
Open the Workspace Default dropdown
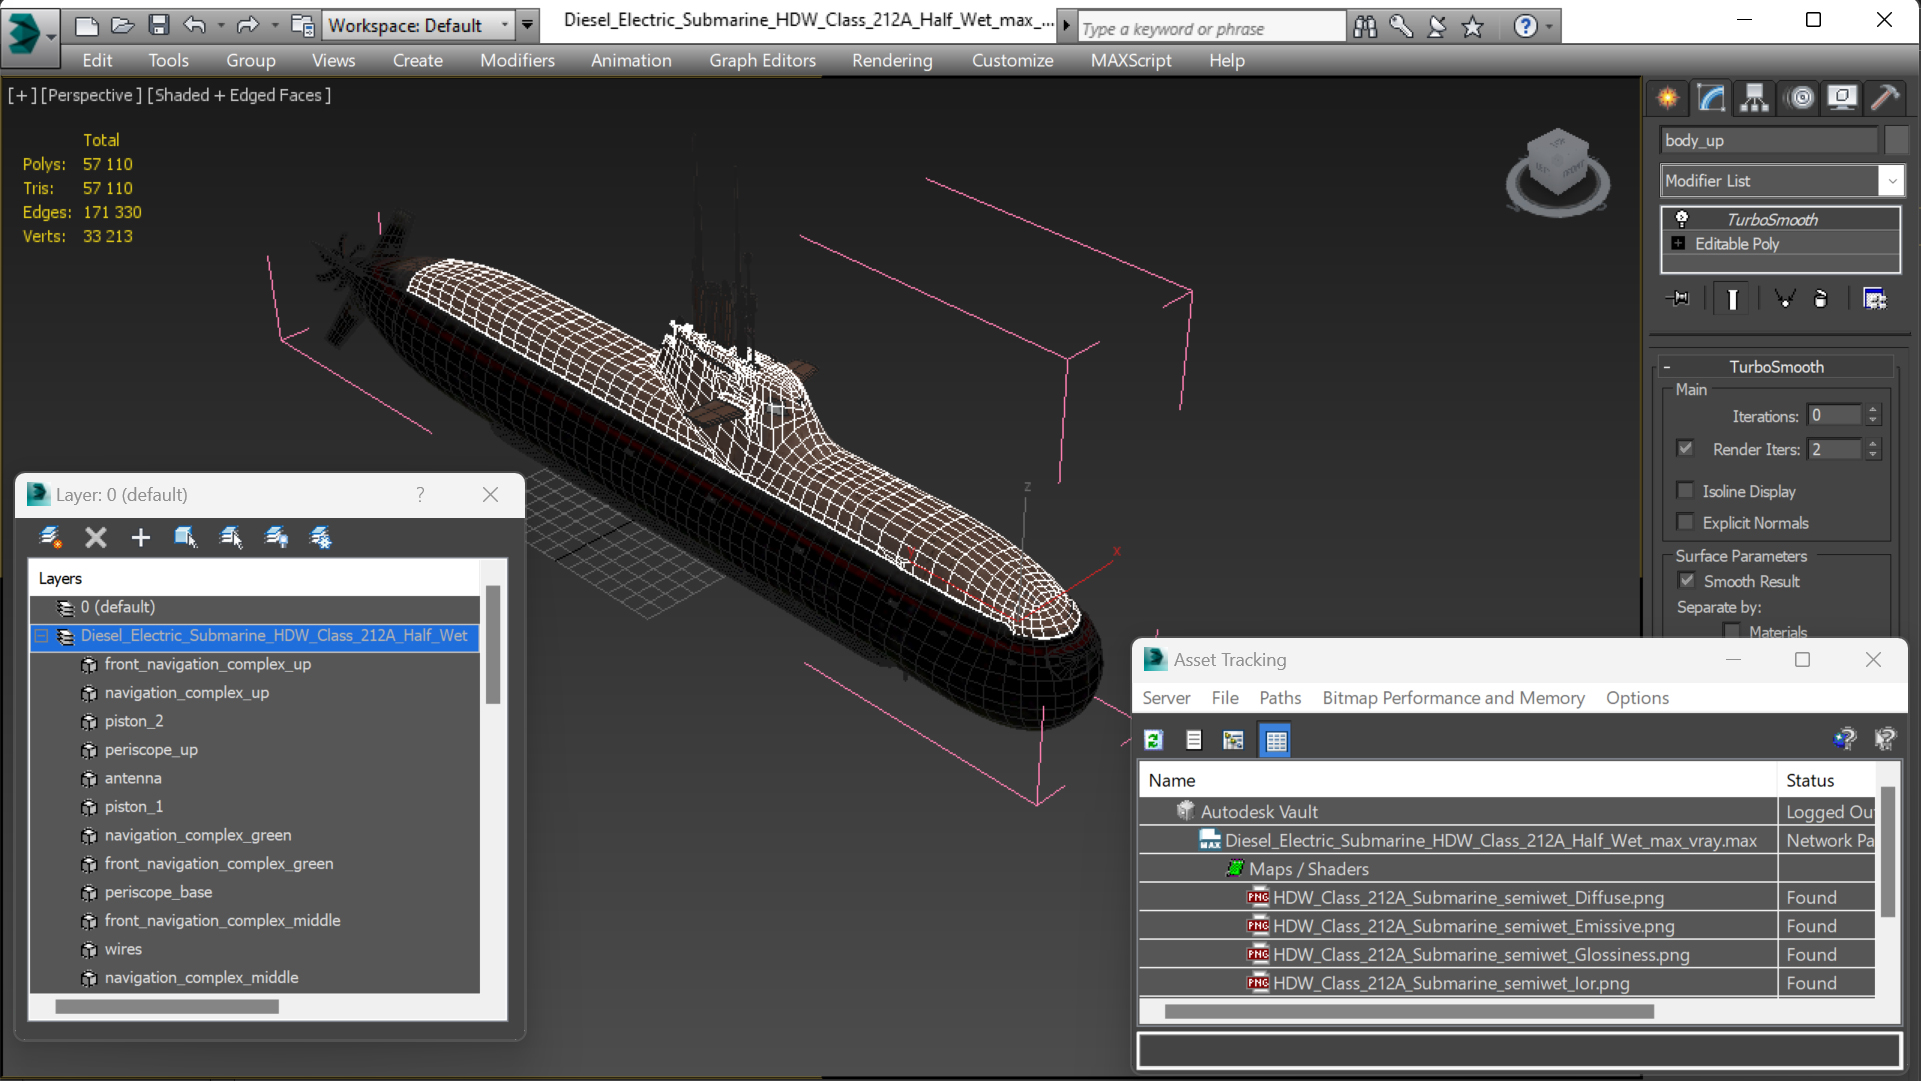click(x=505, y=25)
